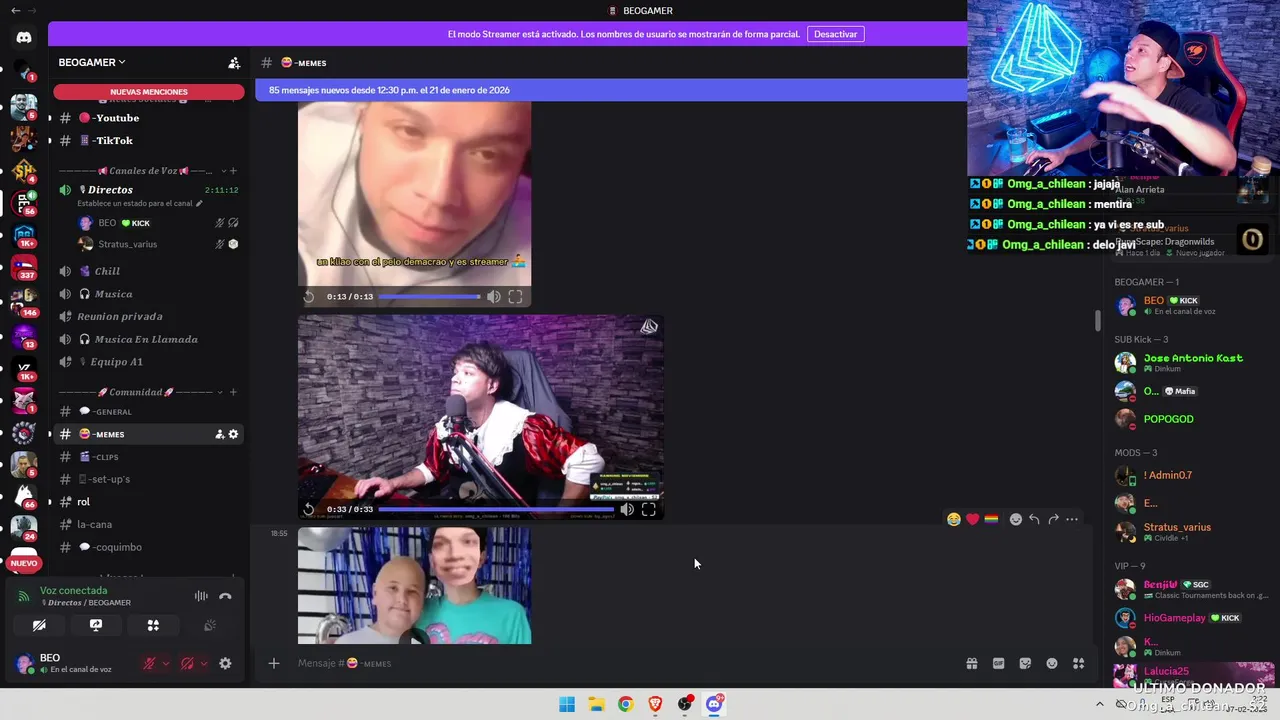1280x720 pixels.
Task: Mute the 0:33 video volume
Action: tap(626, 509)
